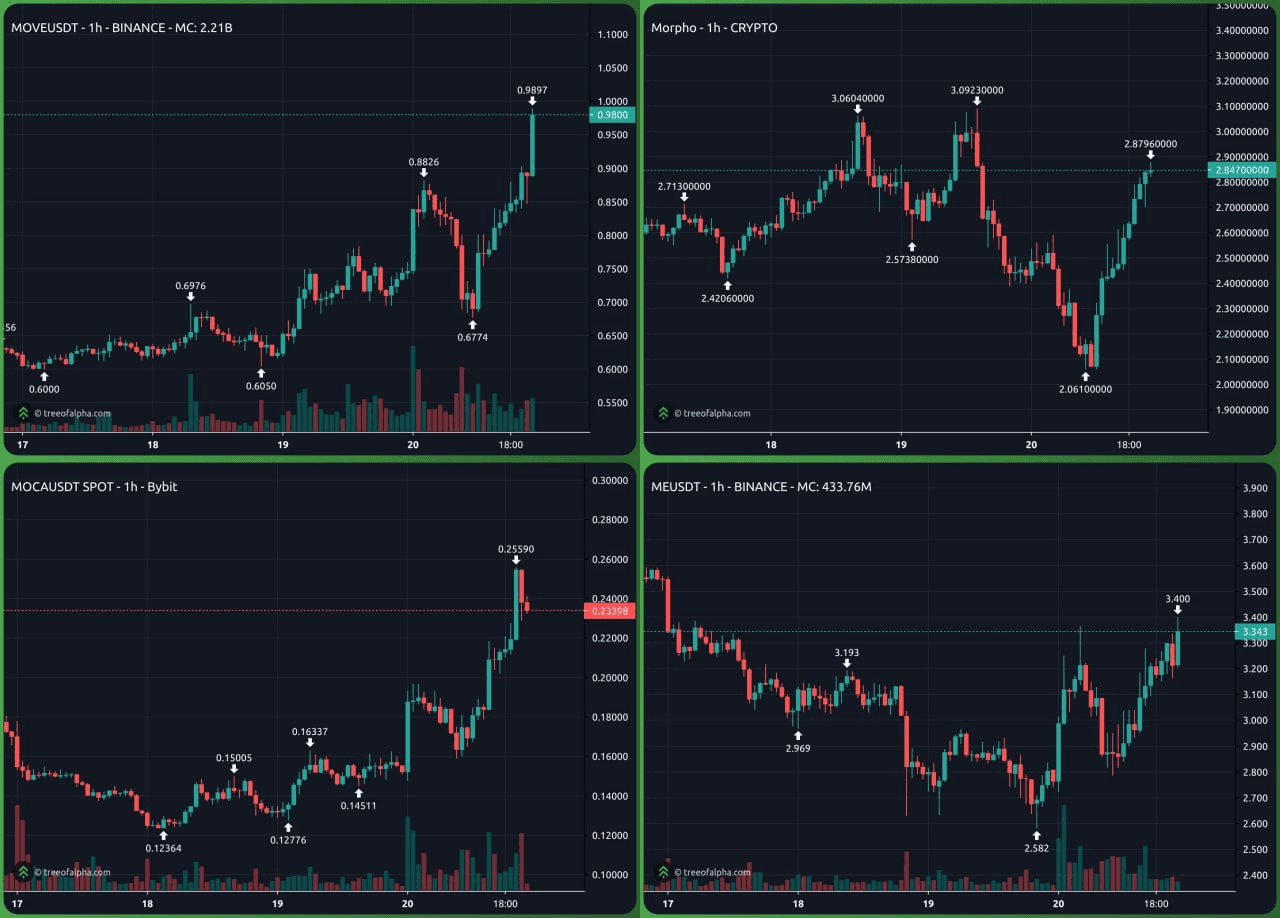Open treeofalpha.com link in MOVEUSDT chart
Image resolution: width=1280 pixels, height=918 pixels.
72,413
